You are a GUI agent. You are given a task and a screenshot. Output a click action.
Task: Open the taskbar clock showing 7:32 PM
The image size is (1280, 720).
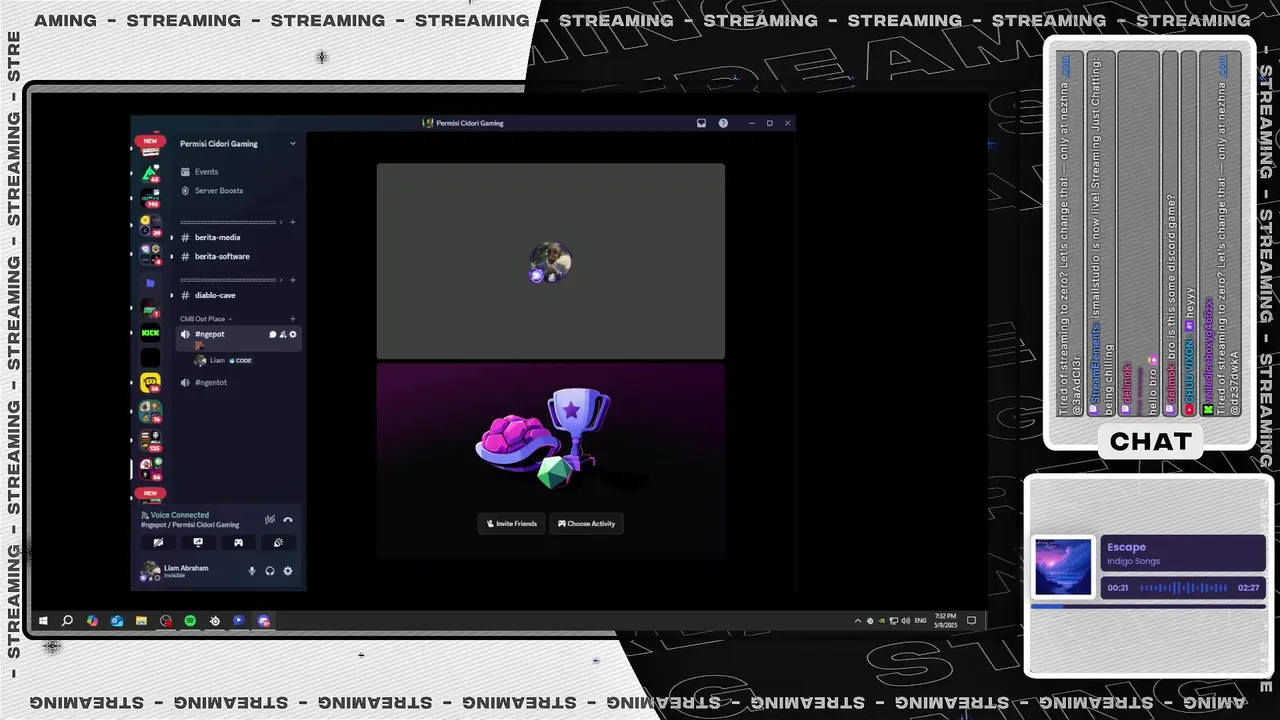click(945, 621)
